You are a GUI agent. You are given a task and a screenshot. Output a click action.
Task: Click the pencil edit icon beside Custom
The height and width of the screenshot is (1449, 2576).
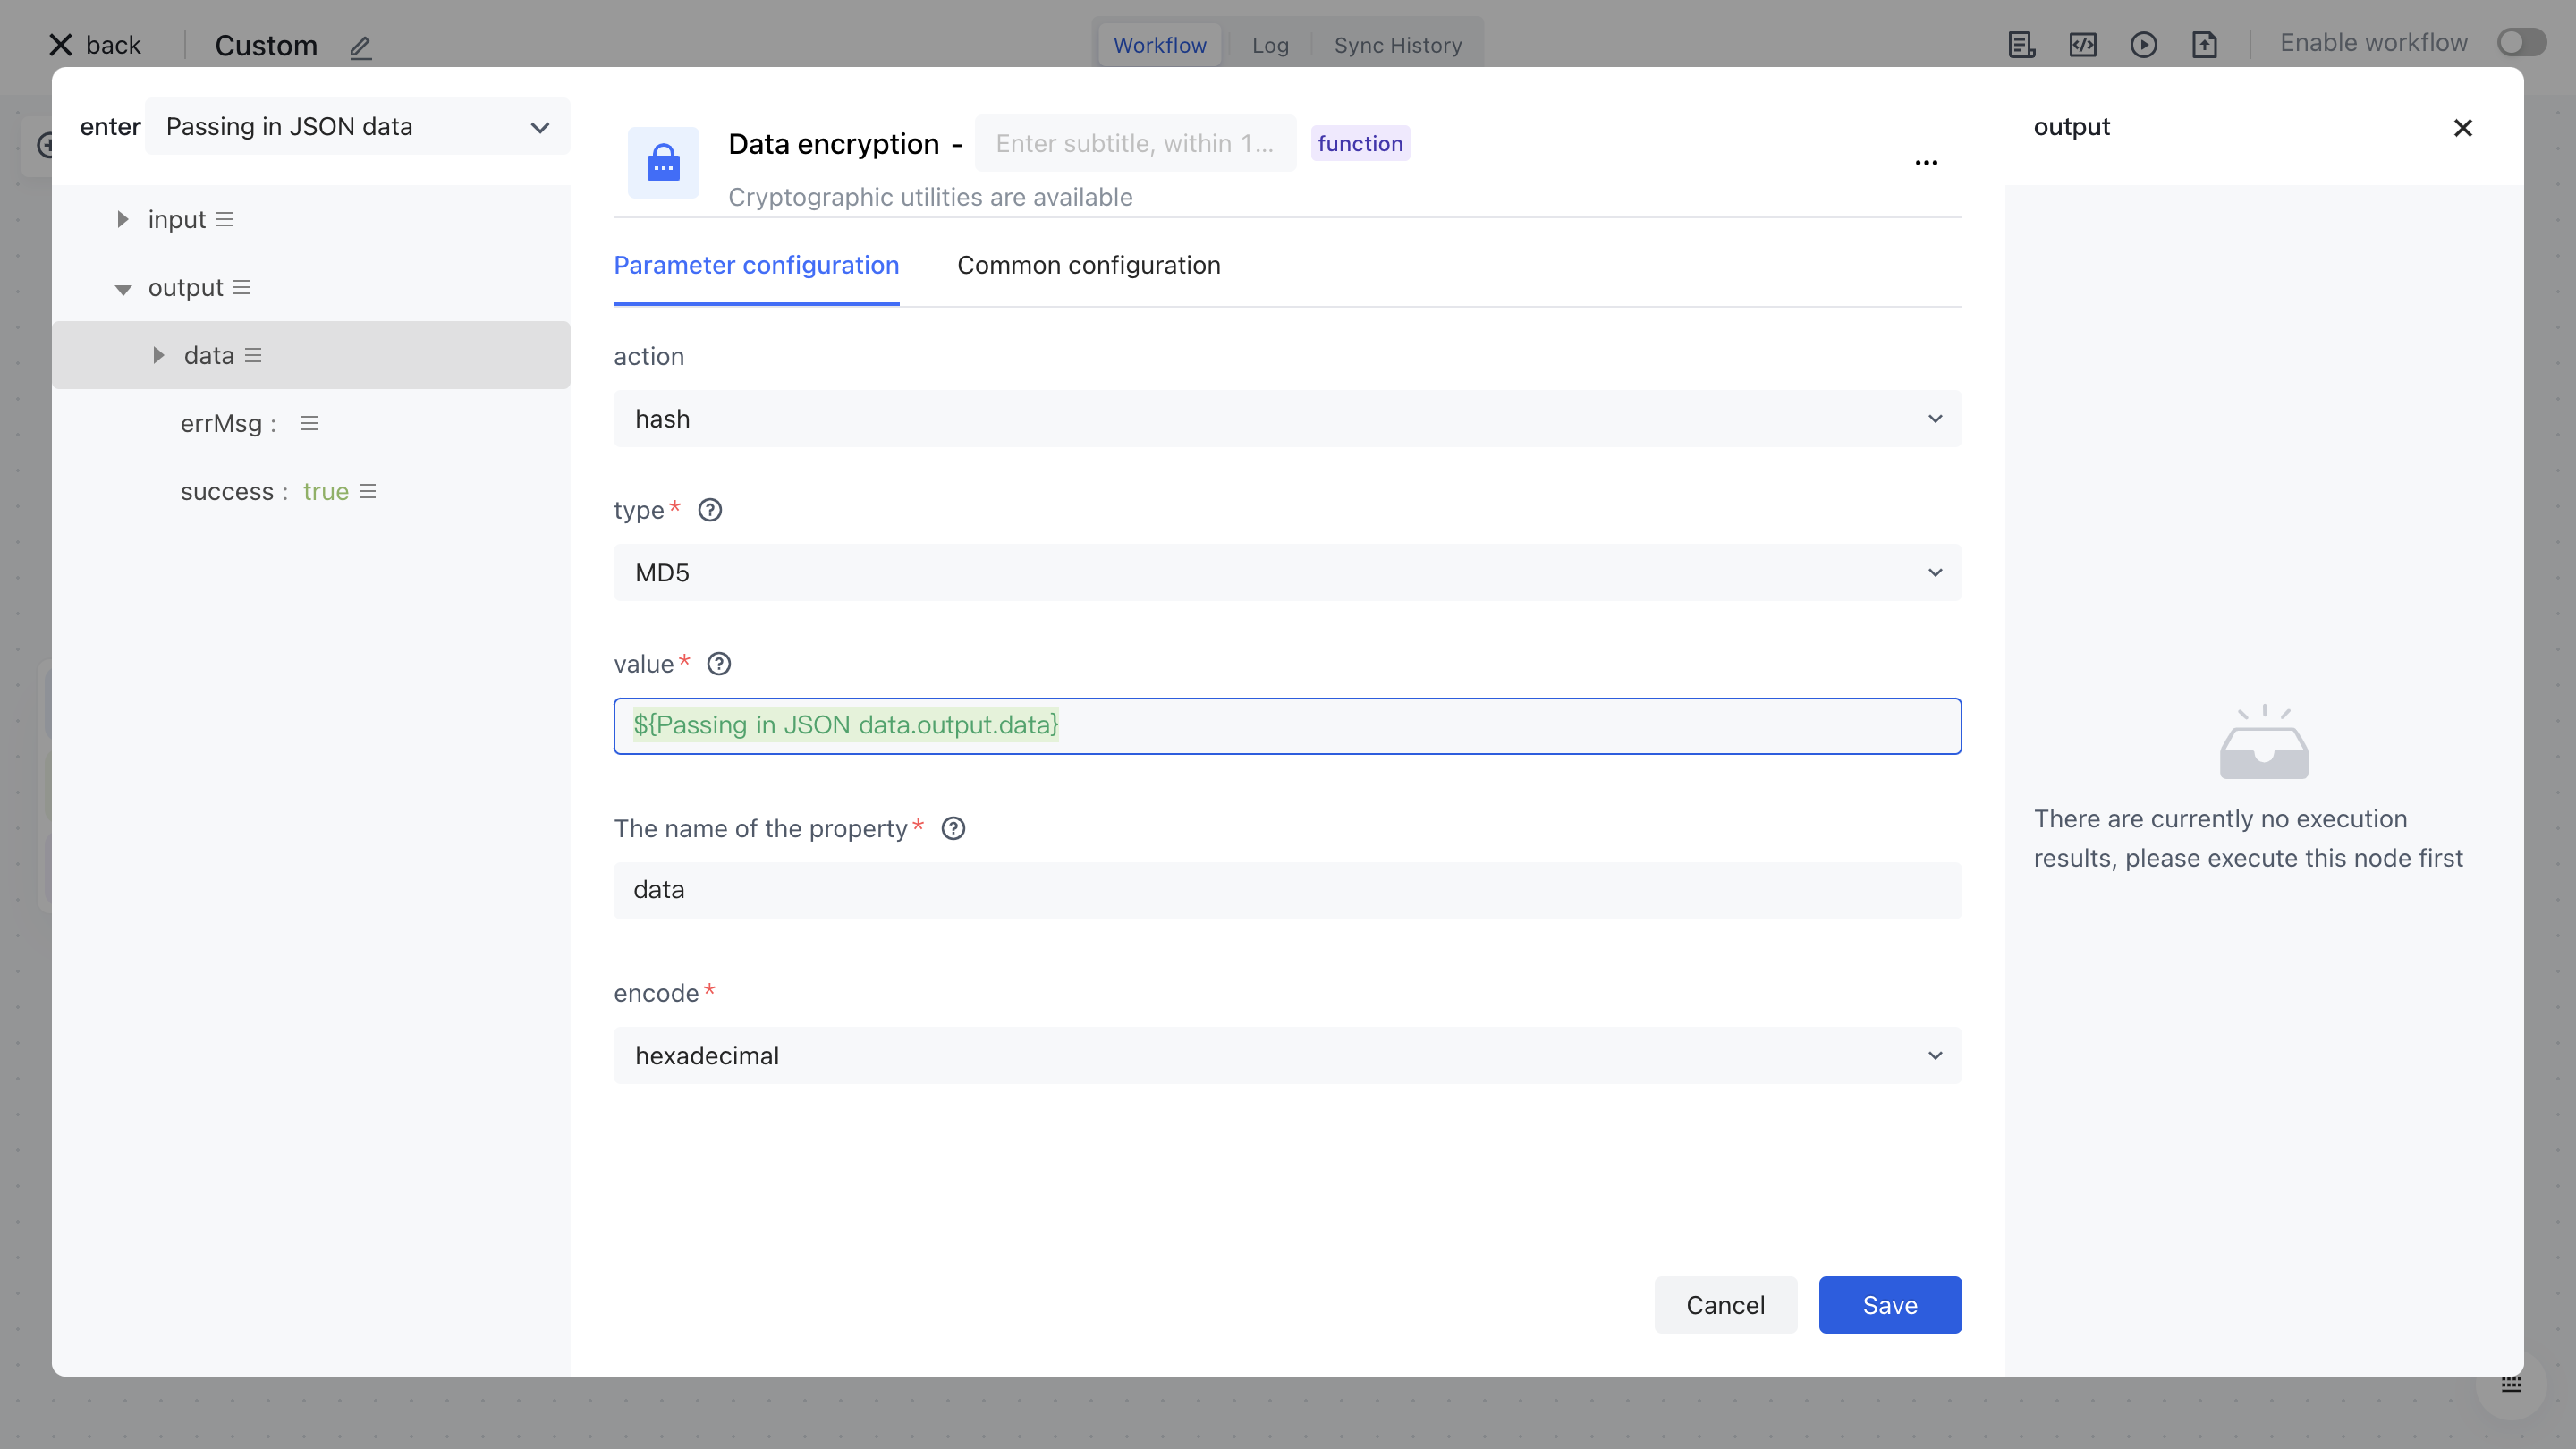pos(360,47)
